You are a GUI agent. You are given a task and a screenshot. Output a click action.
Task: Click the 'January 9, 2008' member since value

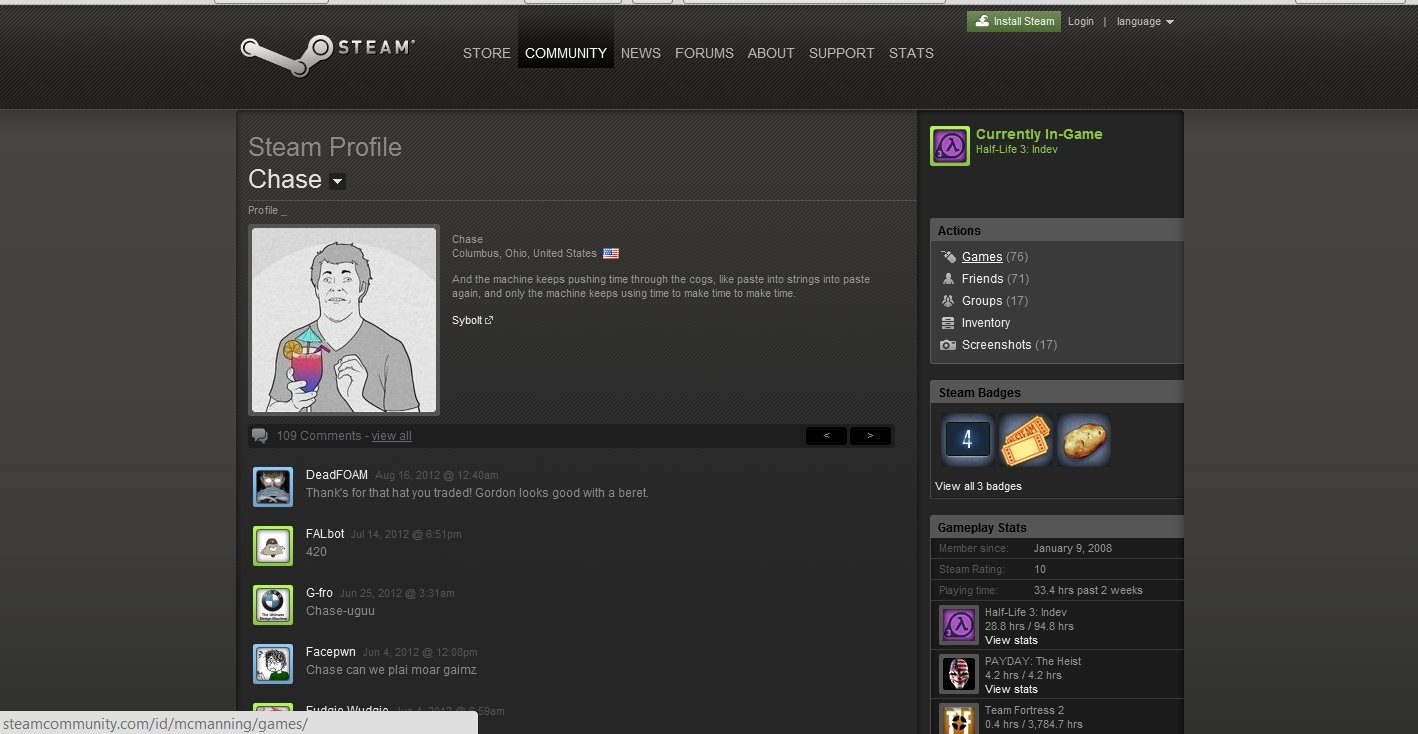[x=1073, y=548]
